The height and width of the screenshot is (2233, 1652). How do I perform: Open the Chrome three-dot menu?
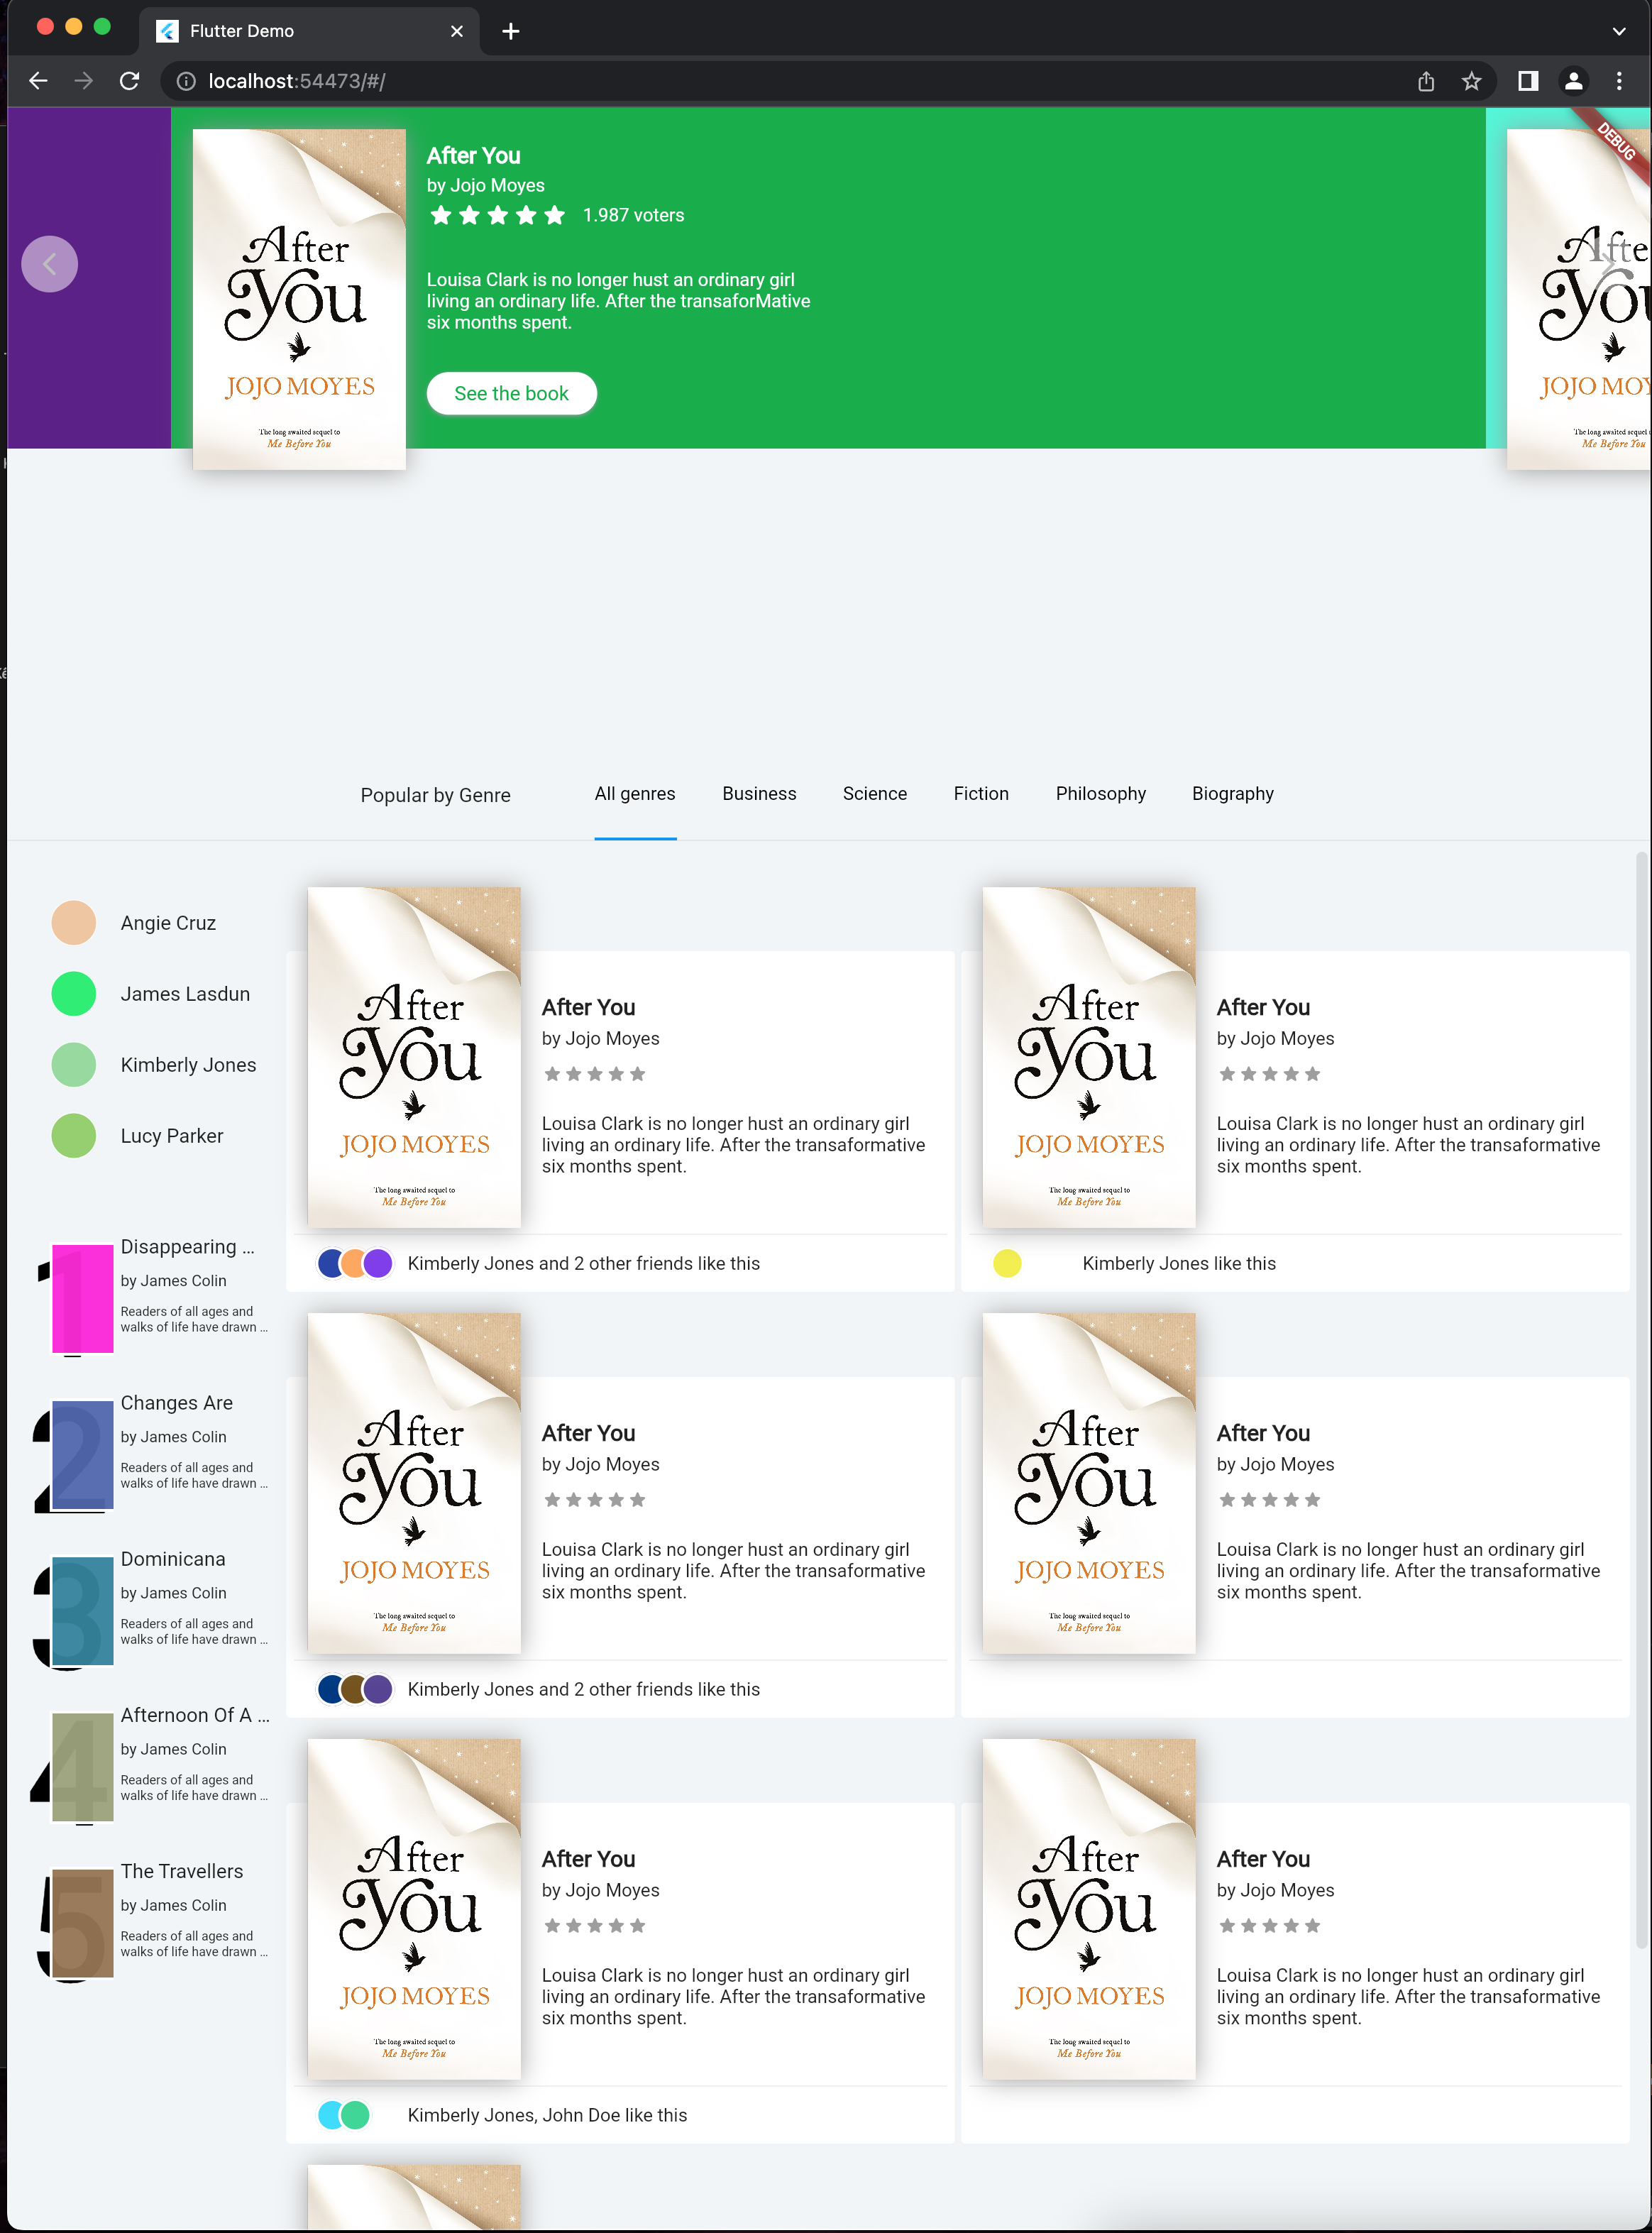[1619, 81]
